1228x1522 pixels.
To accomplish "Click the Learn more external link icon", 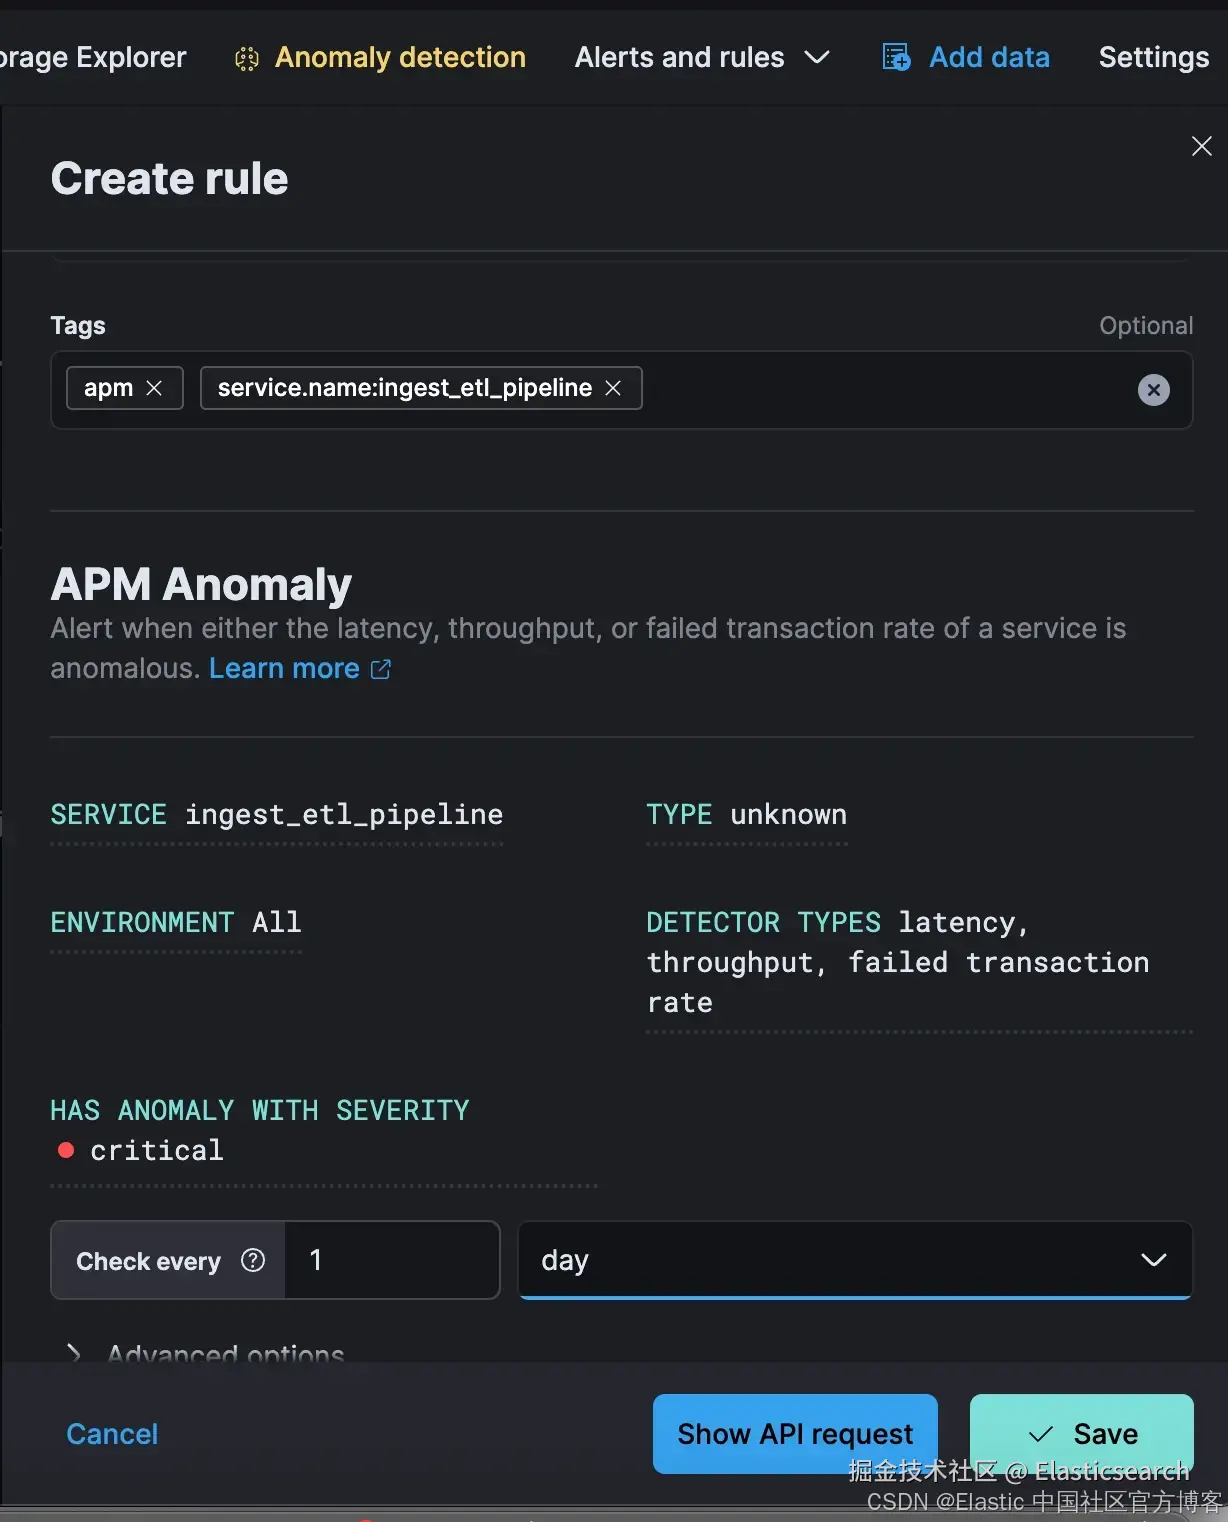I will (381, 669).
